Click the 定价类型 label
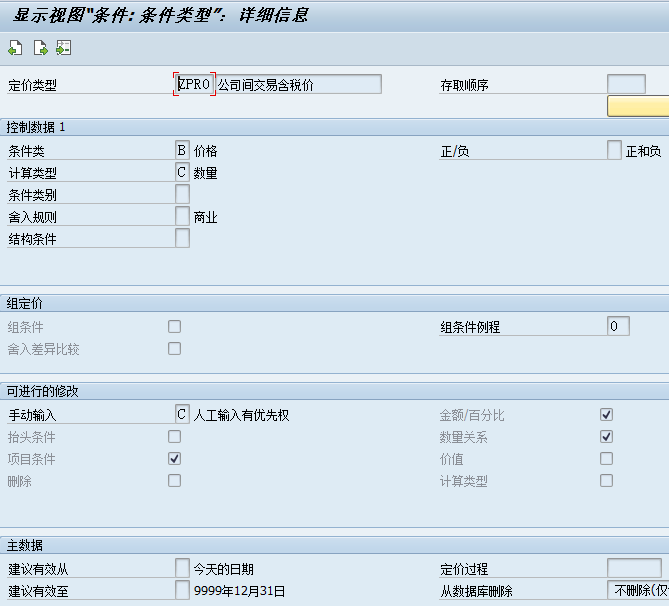The height and width of the screenshot is (606, 669). coord(32,85)
